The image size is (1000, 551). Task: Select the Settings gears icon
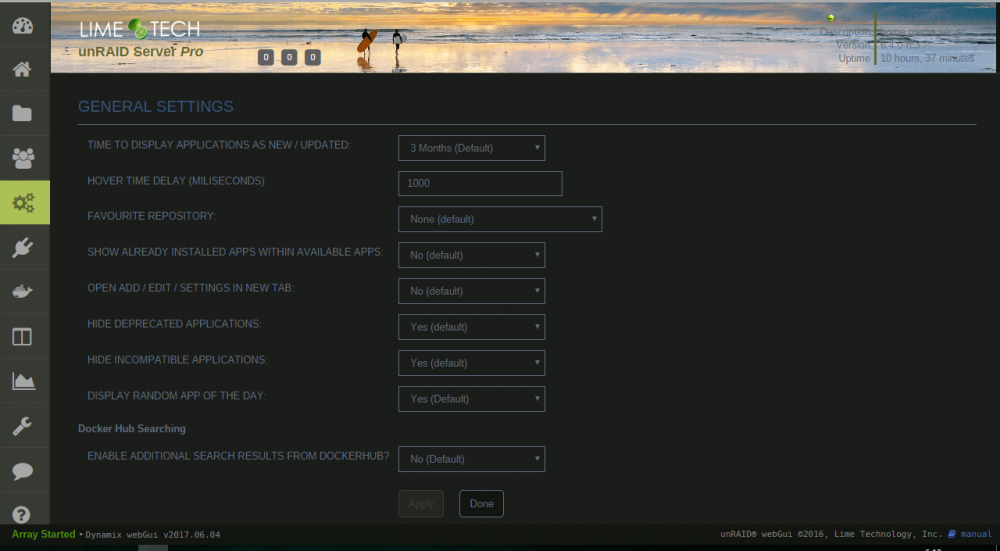click(x=24, y=203)
